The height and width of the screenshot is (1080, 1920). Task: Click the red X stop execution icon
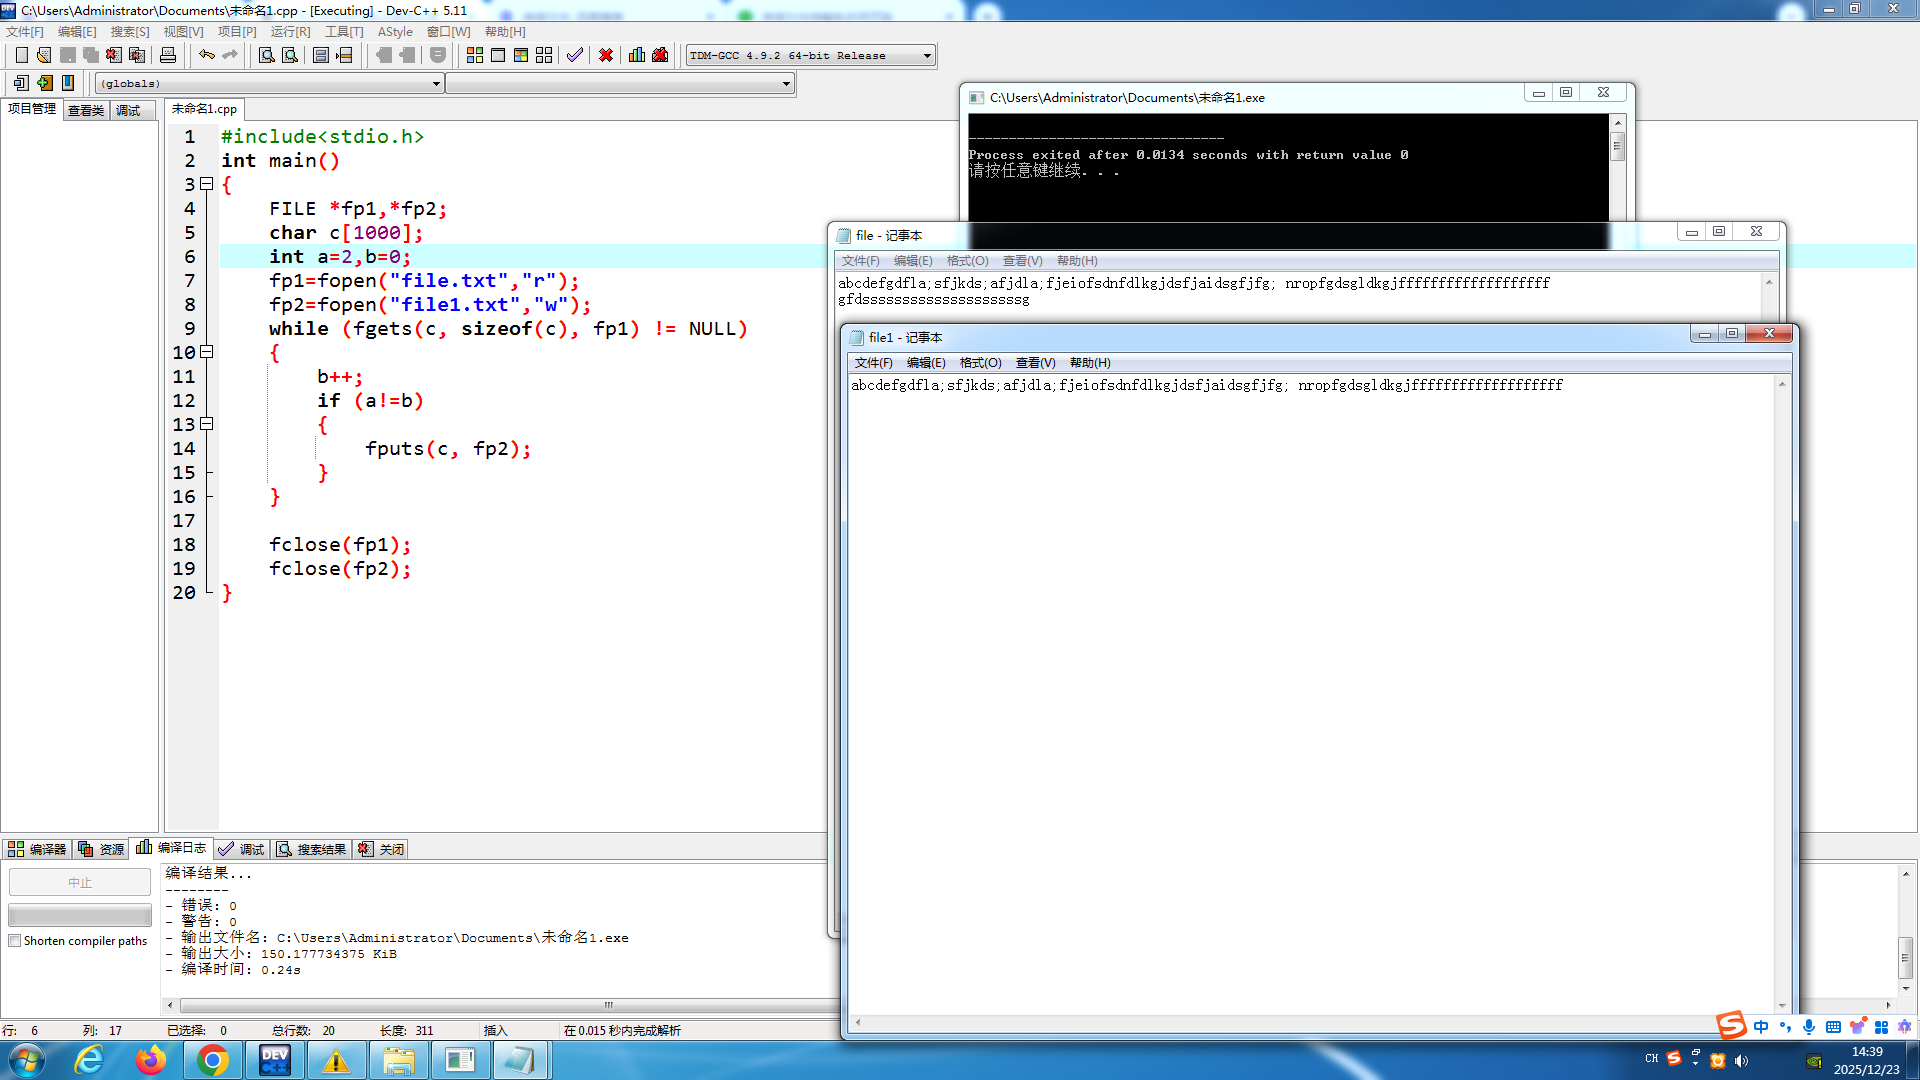(x=605, y=55)
